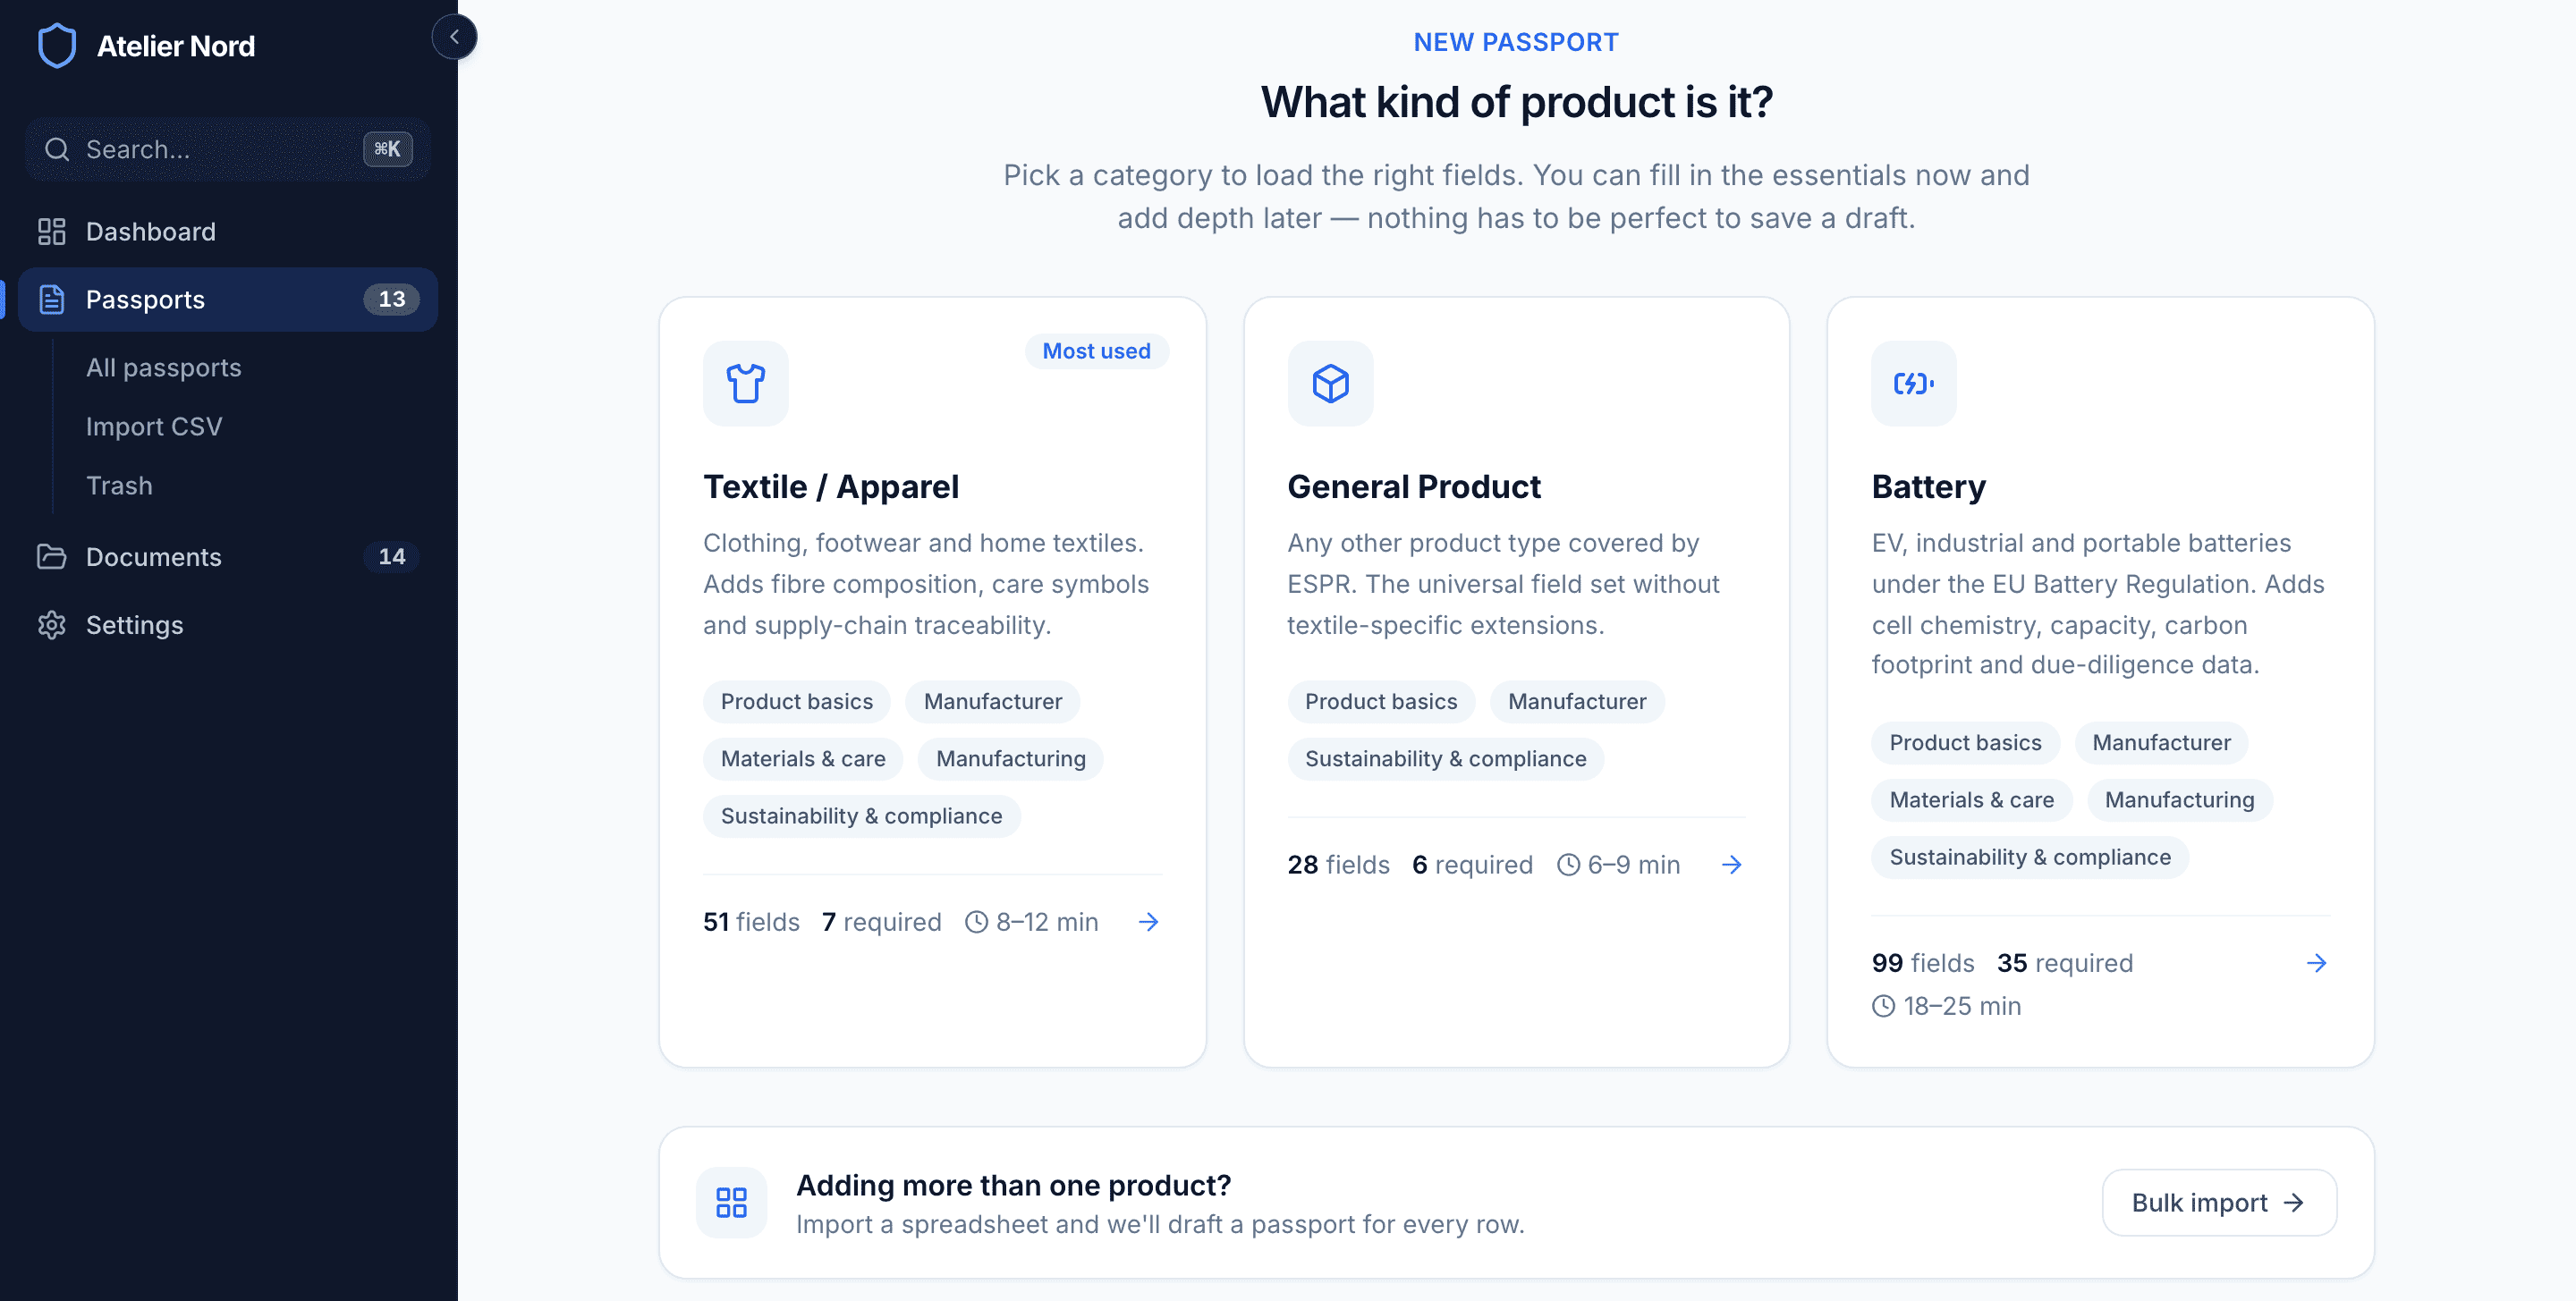The height and width of the screenshot is (1301, 2576).
Task: Click the Bulk import button
Action: pos(2218,1202)
